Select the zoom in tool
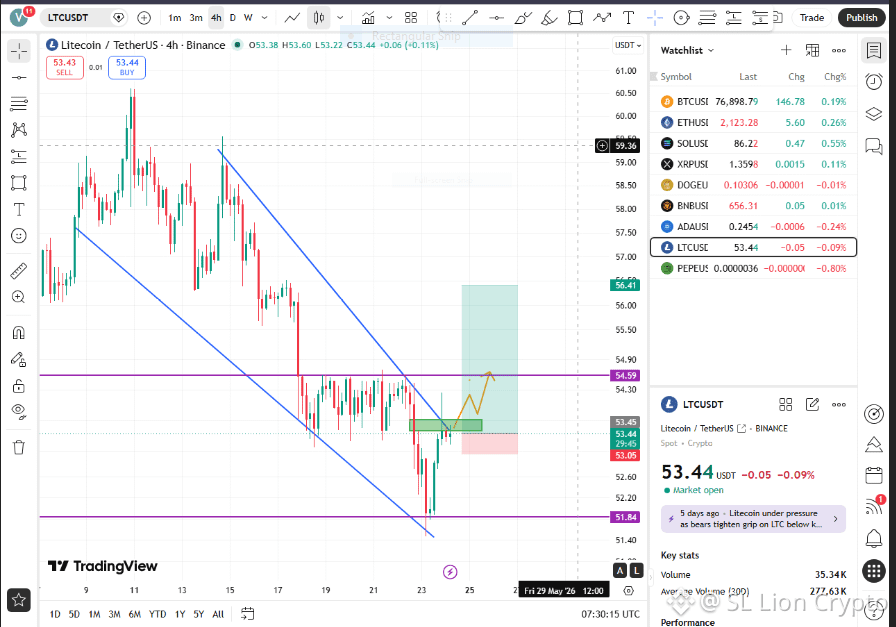Viewport: 896px width, 627px height. [19, 297]
